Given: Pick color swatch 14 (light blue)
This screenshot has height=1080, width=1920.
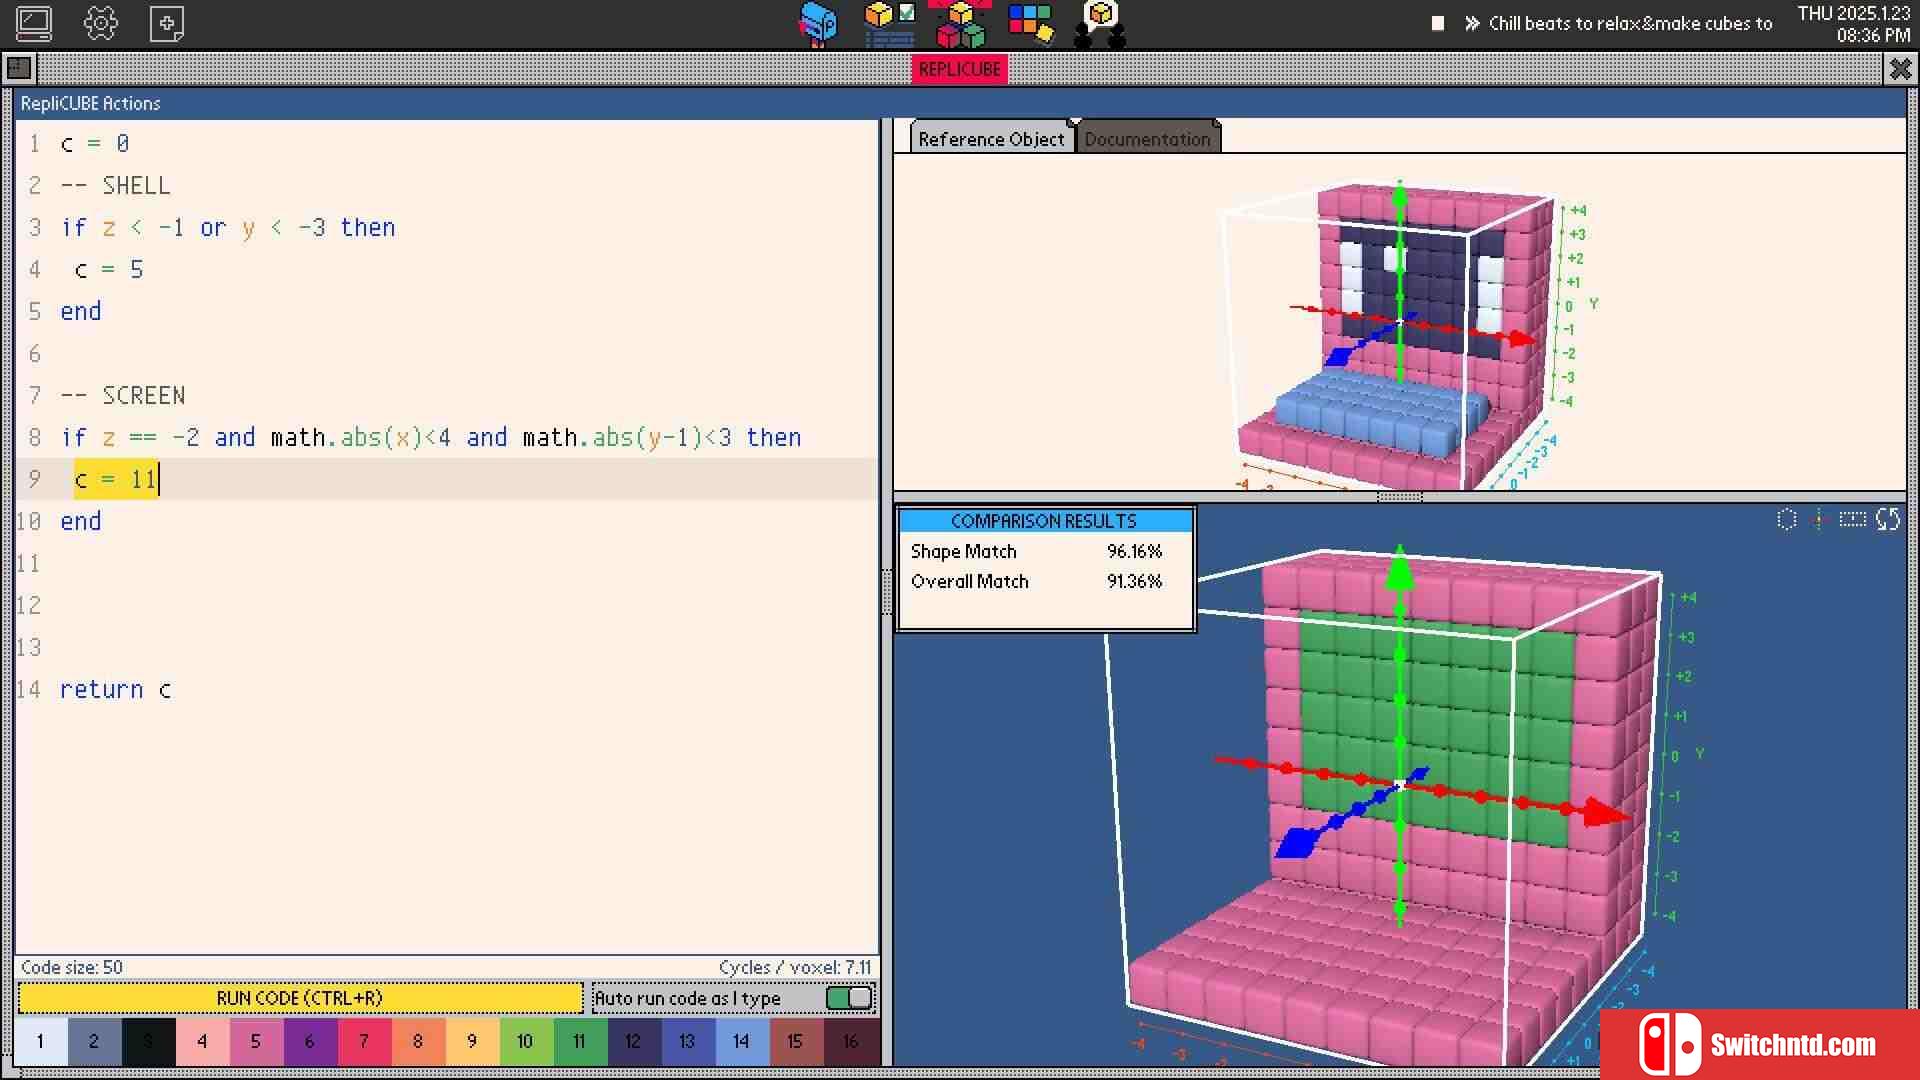Looking at the screenshot, I should pyautogui.click(x=742, y=1041).
